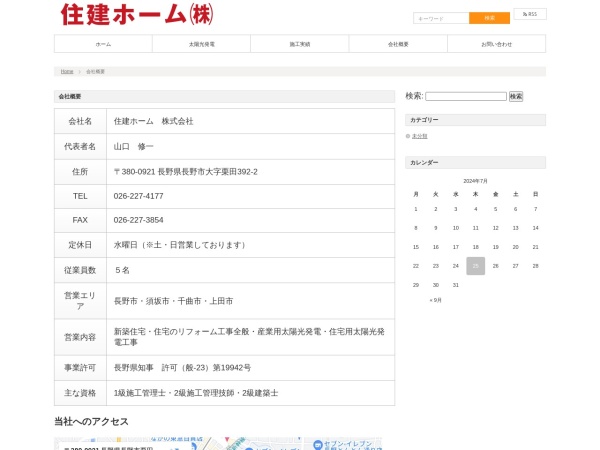
Task: Click the カテゴリー sidebar heading
Action: point(475,120)
